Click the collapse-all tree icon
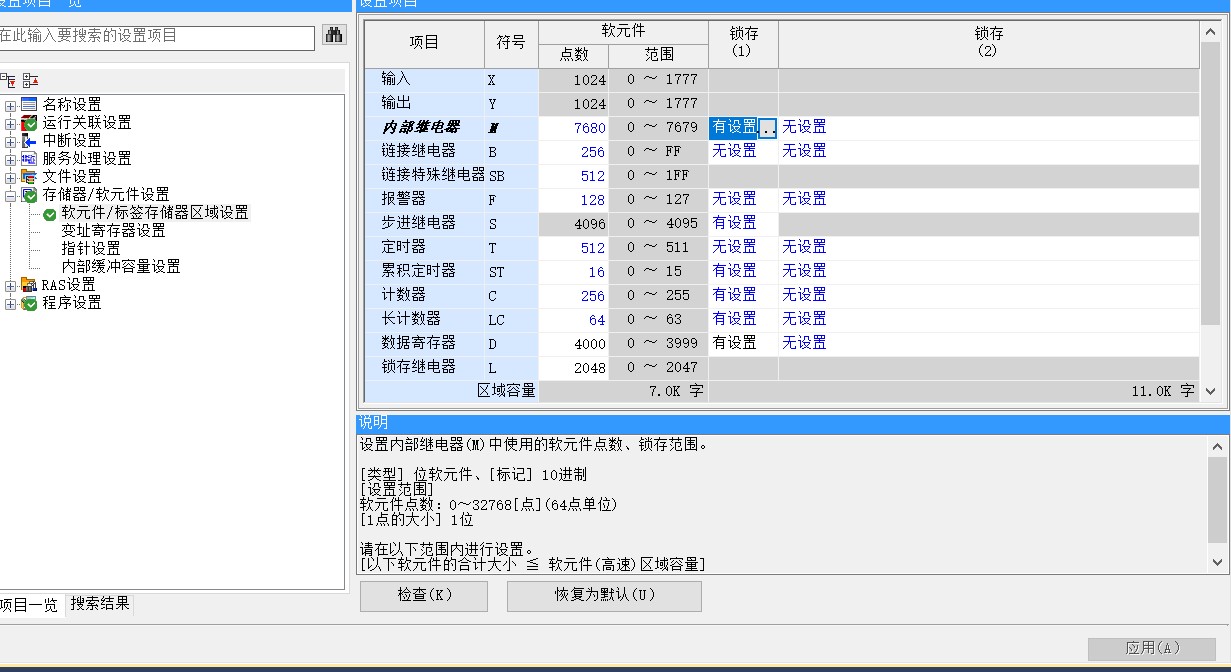 pos(30,80)
